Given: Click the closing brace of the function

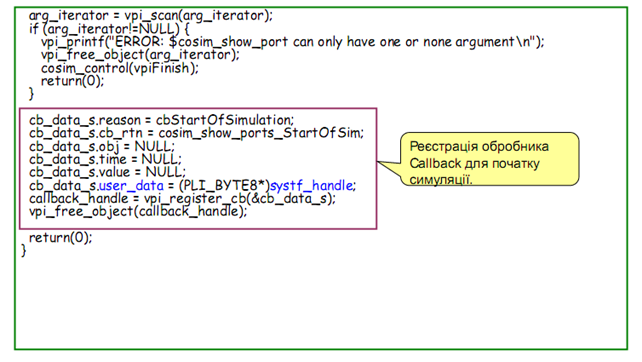Looking at the screenshot, I should [24, 250].
